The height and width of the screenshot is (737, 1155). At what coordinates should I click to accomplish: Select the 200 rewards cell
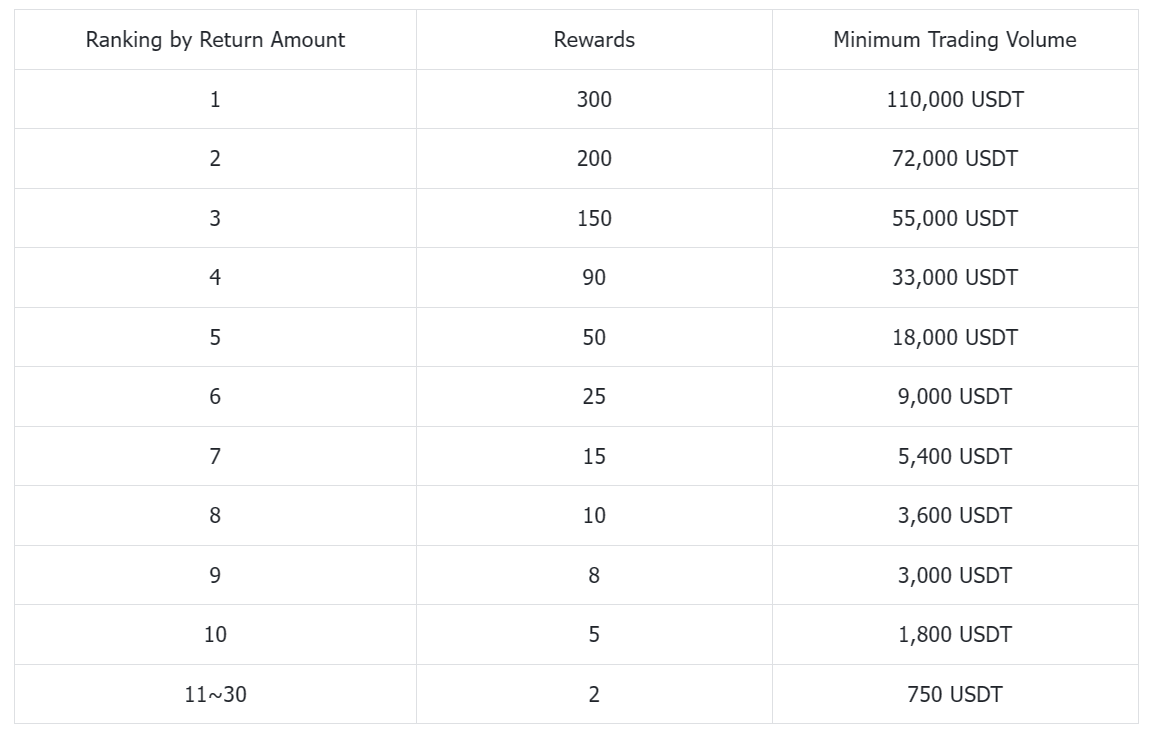click(594, 158)
